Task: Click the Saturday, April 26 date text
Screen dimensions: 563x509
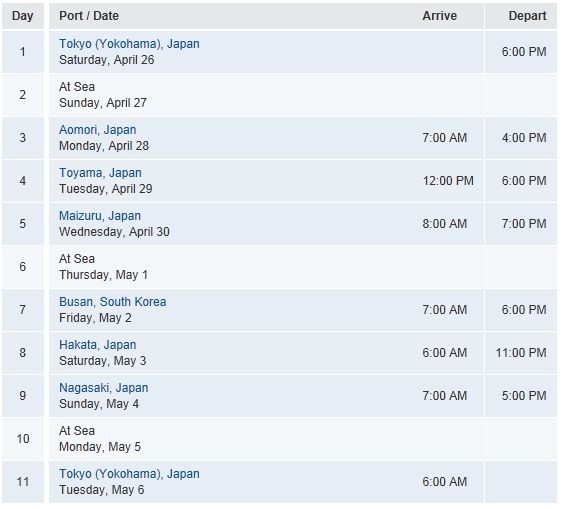Action: tap(107, 60)
